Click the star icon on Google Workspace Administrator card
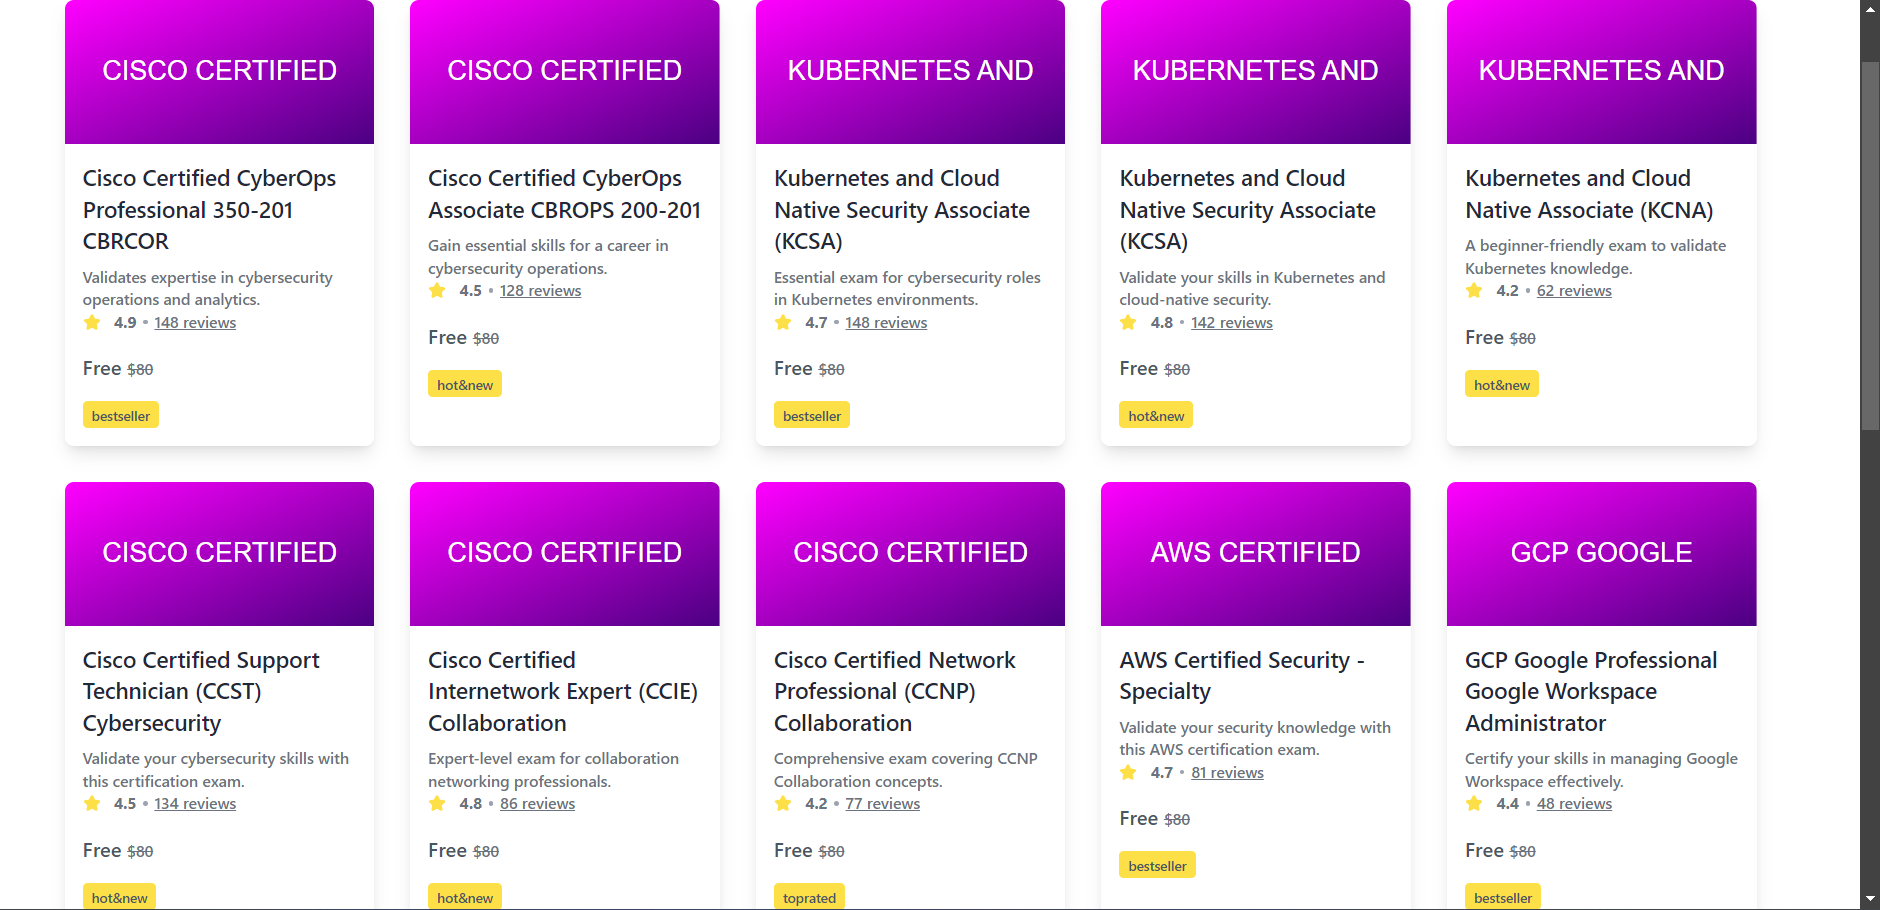The height and width of the screenshot is (910, 1880). [x=1474, y=803]
